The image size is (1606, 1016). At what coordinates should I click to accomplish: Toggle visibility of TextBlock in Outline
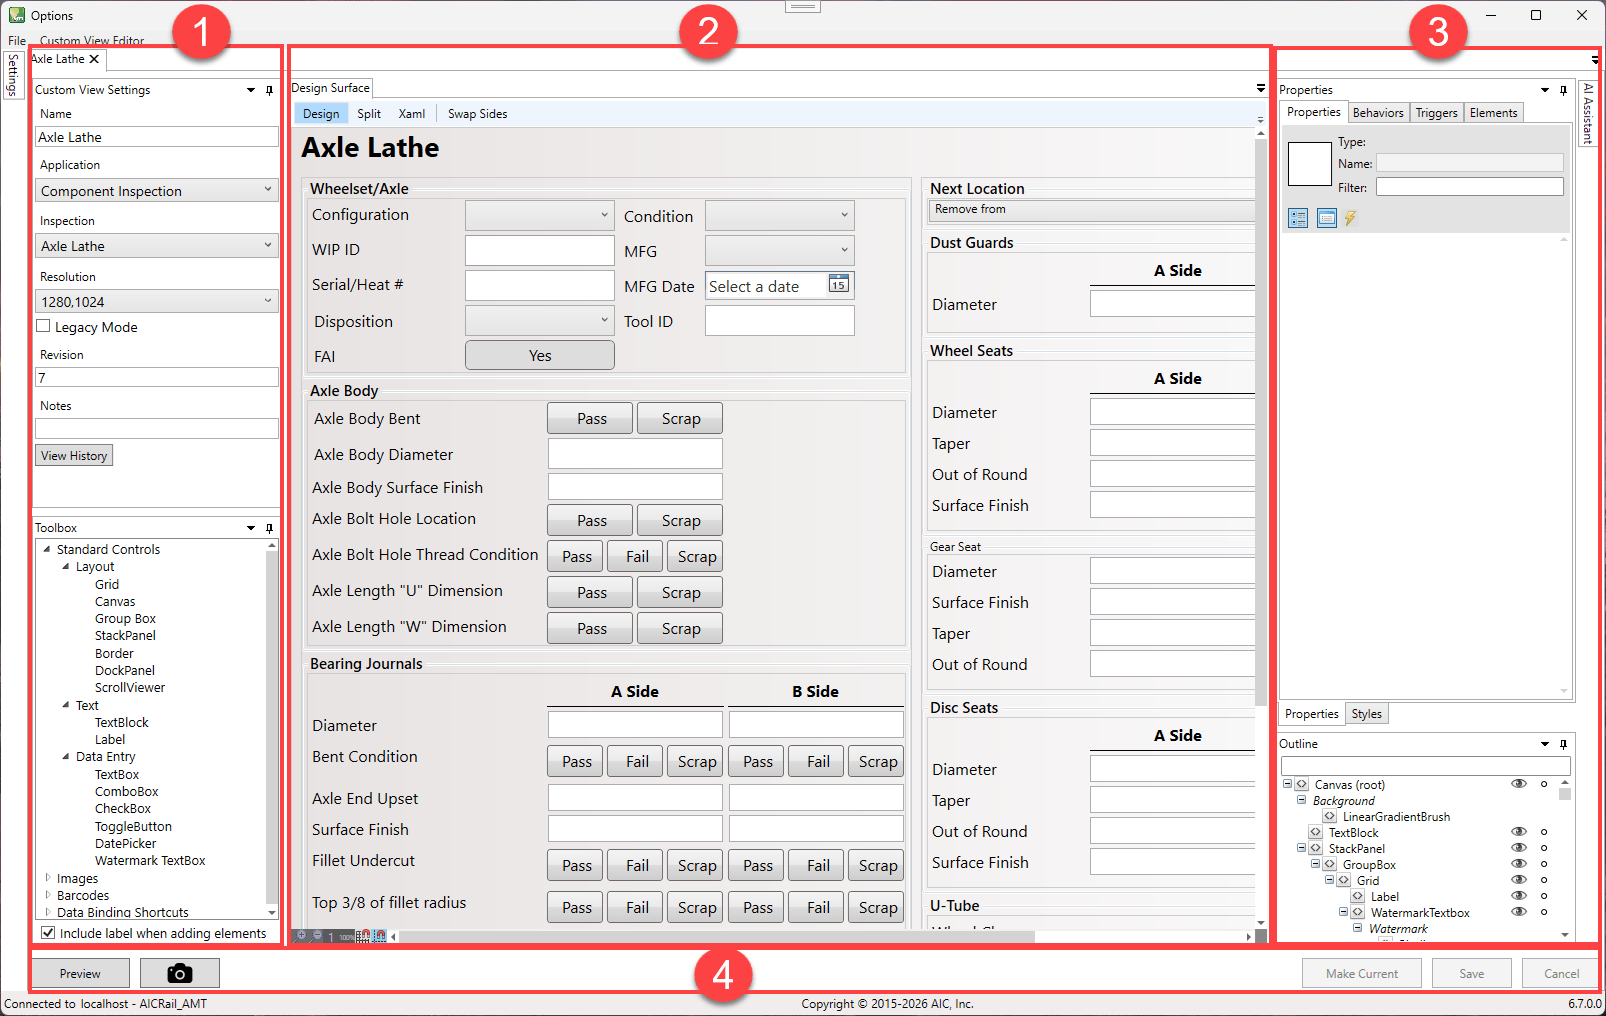pos(1519,832)
